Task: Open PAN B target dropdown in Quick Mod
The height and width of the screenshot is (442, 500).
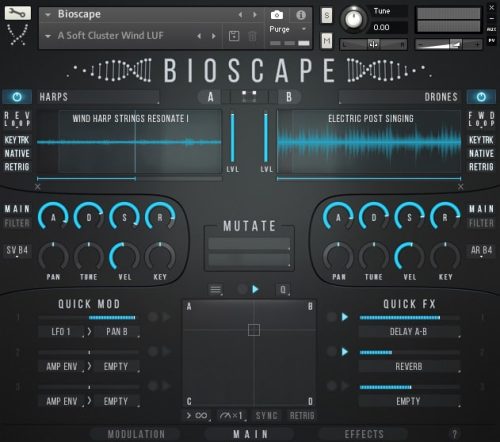Action: tap(117, 332)
